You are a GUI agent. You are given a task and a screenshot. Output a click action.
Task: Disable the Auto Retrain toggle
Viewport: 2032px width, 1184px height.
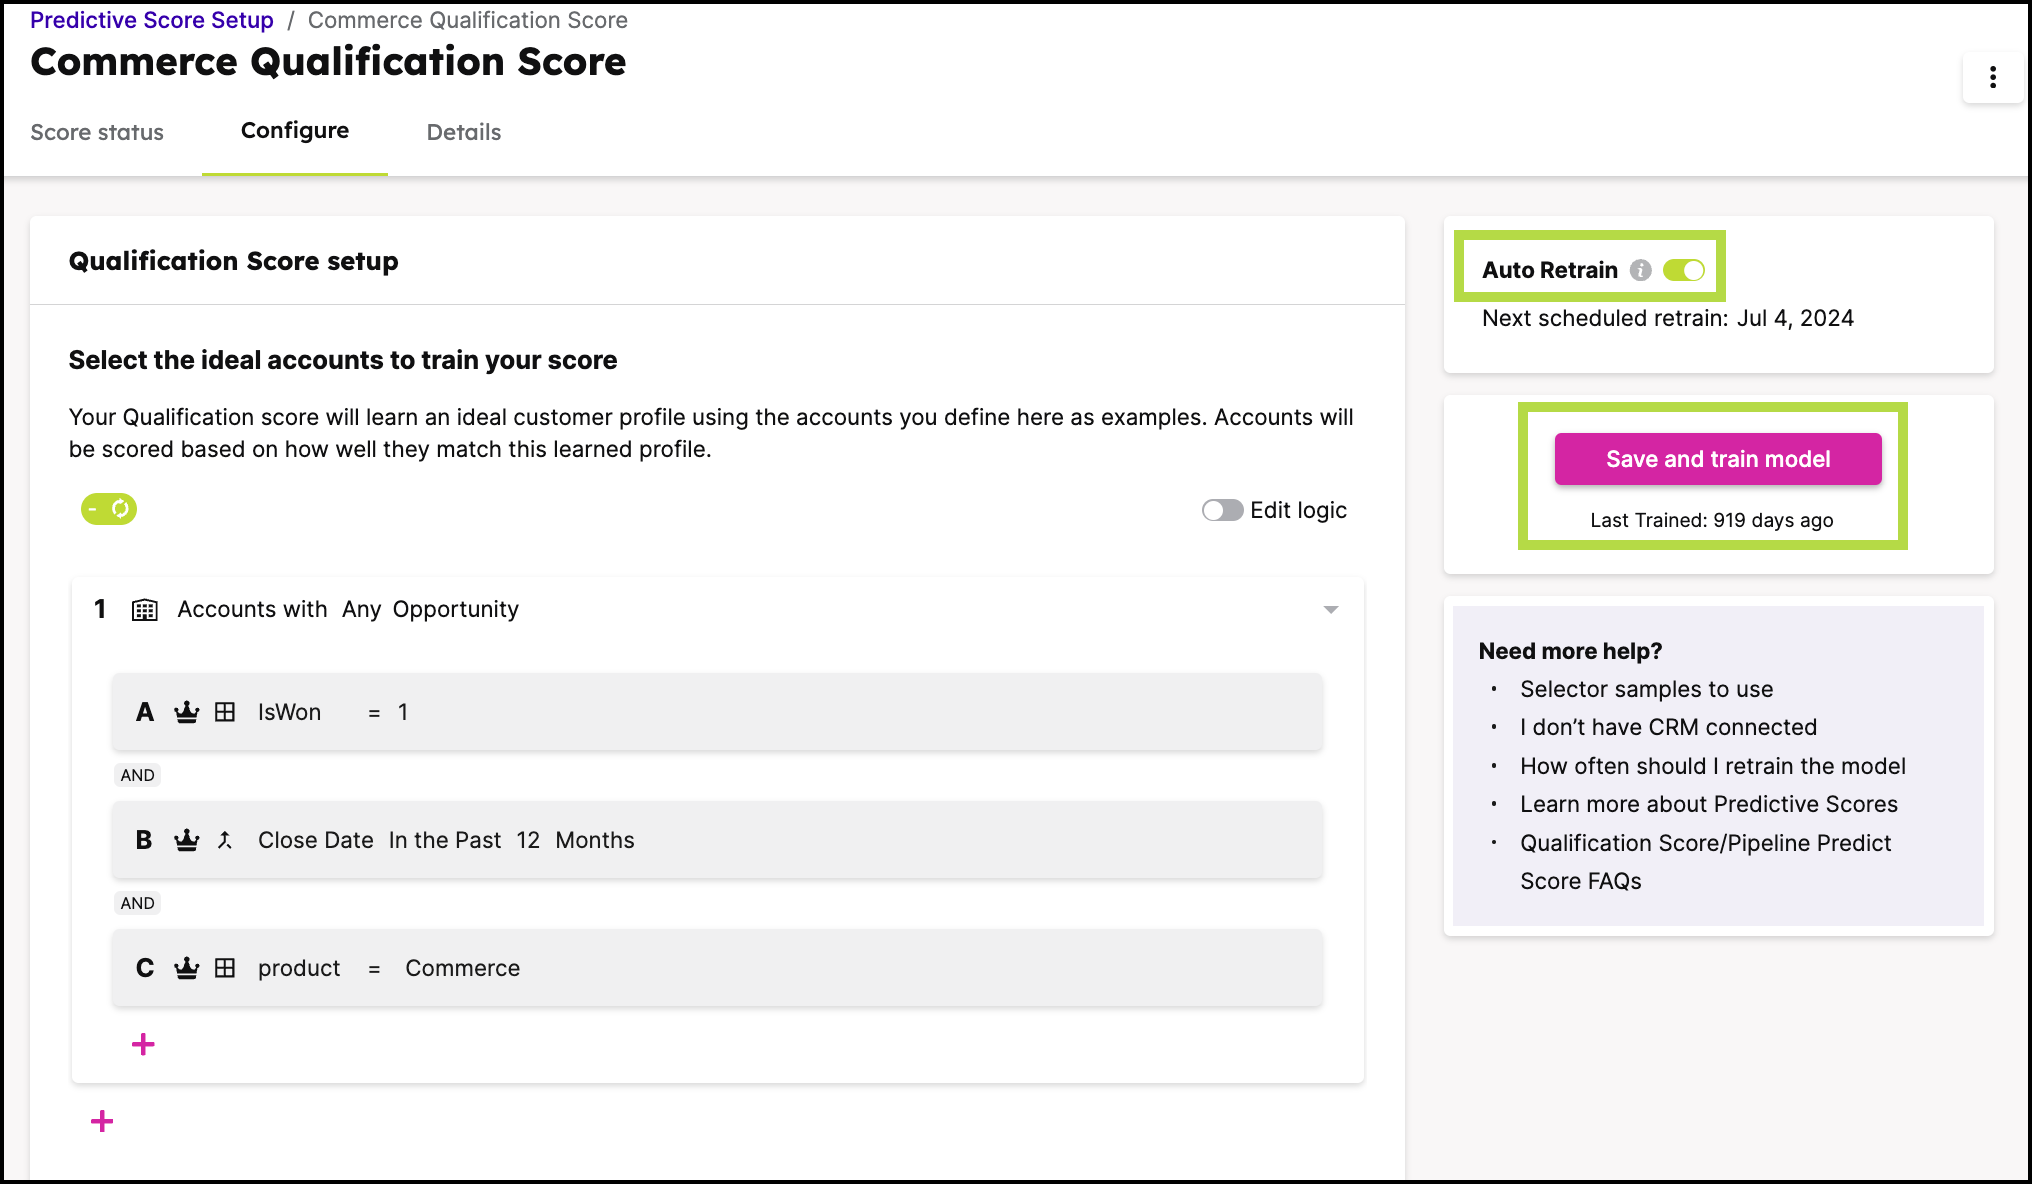tap(1684, 270)
